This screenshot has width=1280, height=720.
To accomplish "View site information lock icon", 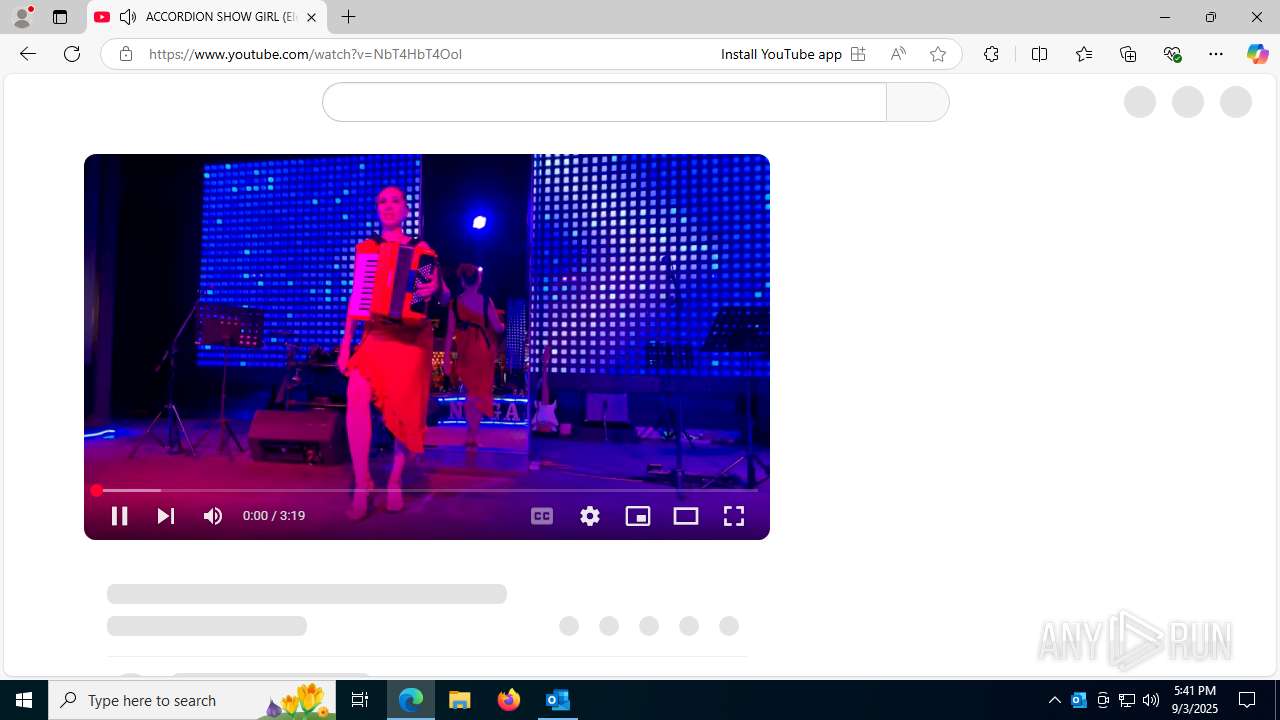I will tap(125, 54).
